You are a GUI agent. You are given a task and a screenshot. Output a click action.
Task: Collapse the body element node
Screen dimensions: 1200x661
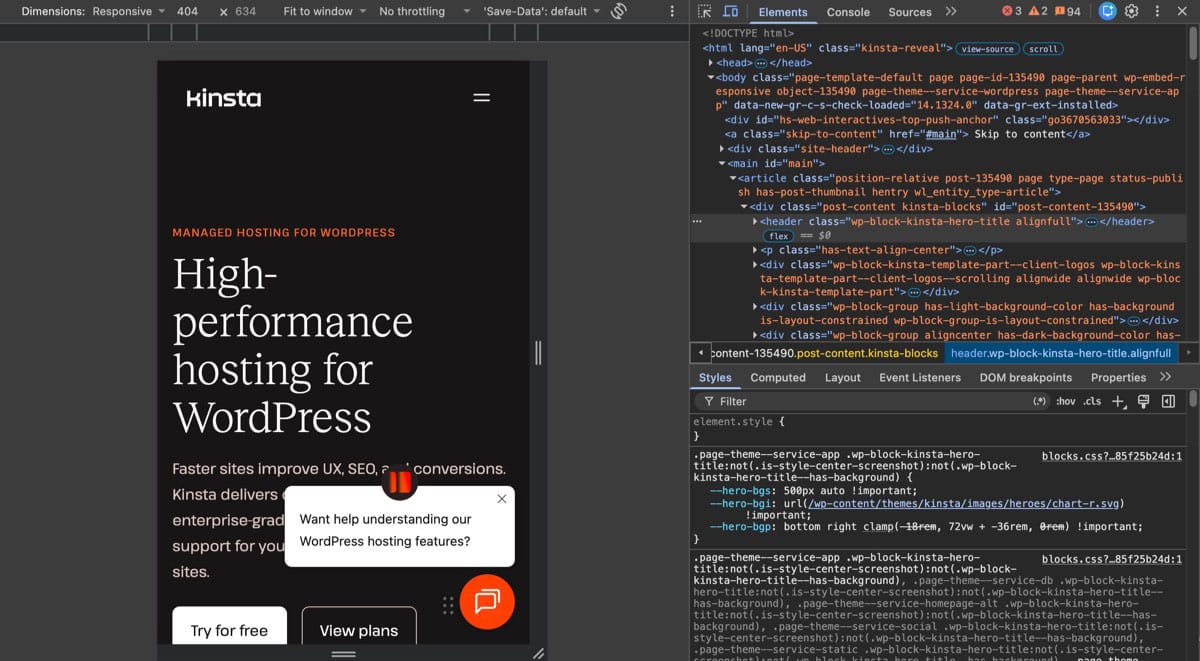[x=710, y=77]
